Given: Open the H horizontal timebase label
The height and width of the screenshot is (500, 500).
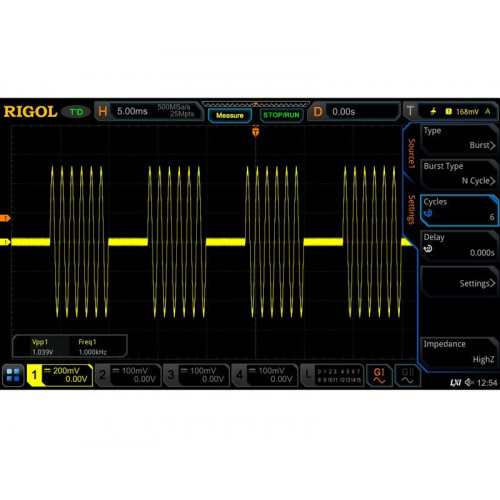Looking at the screenshot, I should 103,111.
